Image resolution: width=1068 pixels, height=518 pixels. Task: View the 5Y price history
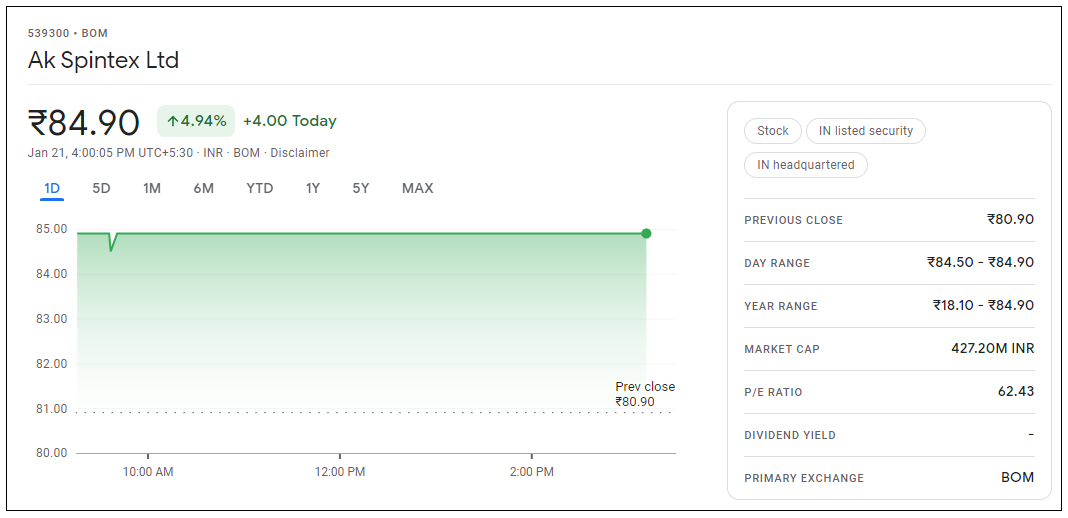point(361,188)
